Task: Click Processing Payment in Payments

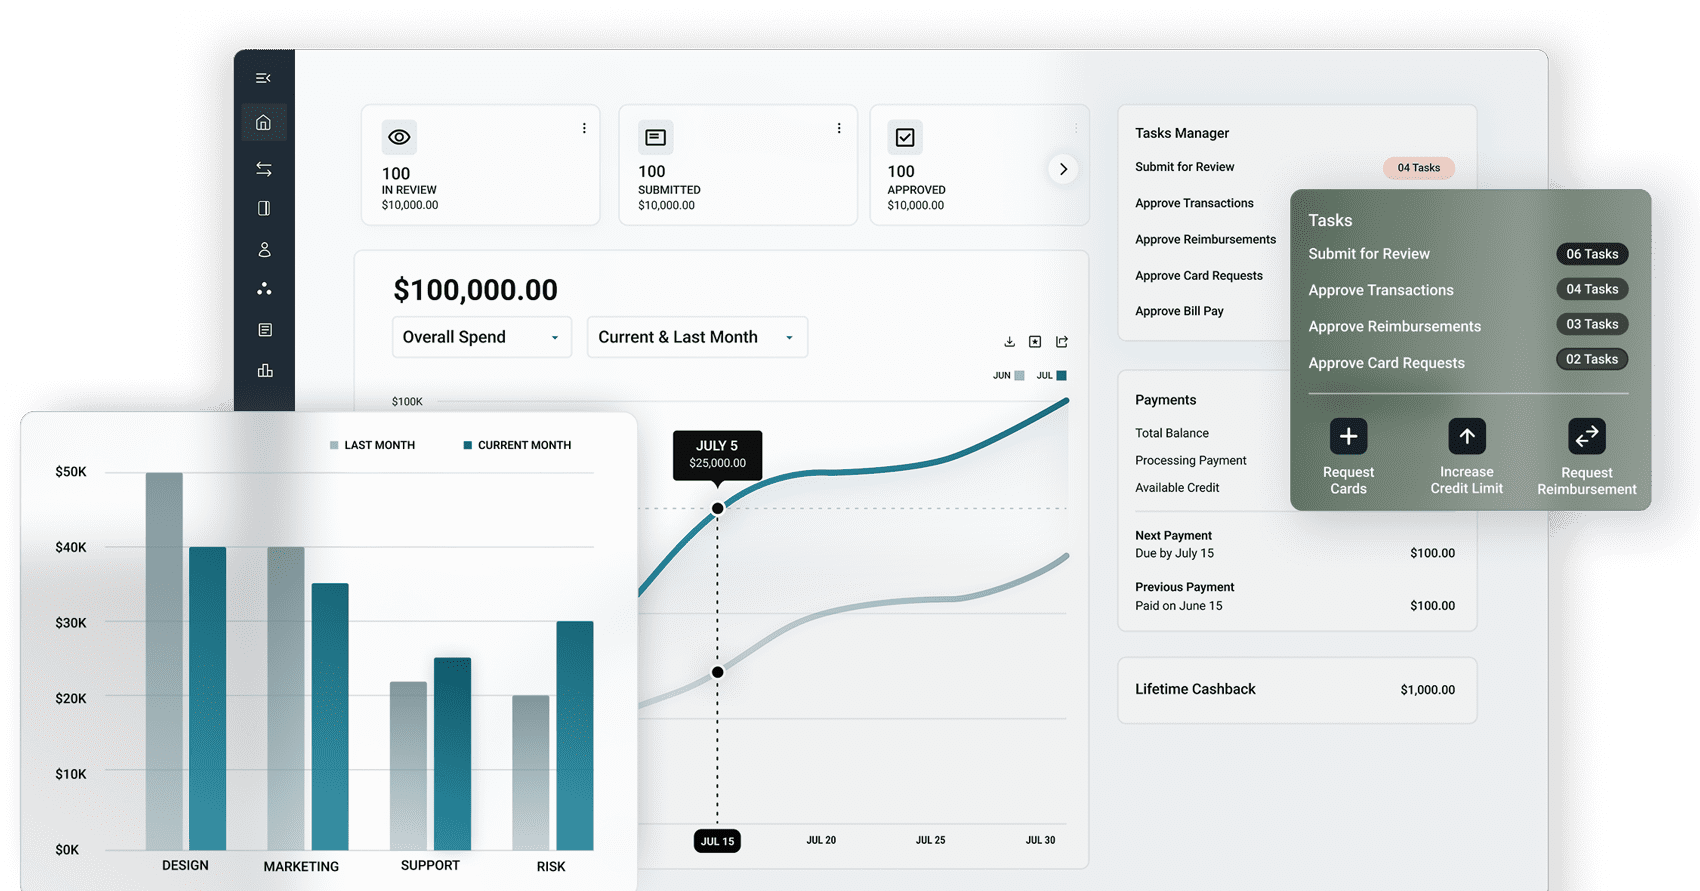Action: pyautogui.click(x=1191, y=460)
